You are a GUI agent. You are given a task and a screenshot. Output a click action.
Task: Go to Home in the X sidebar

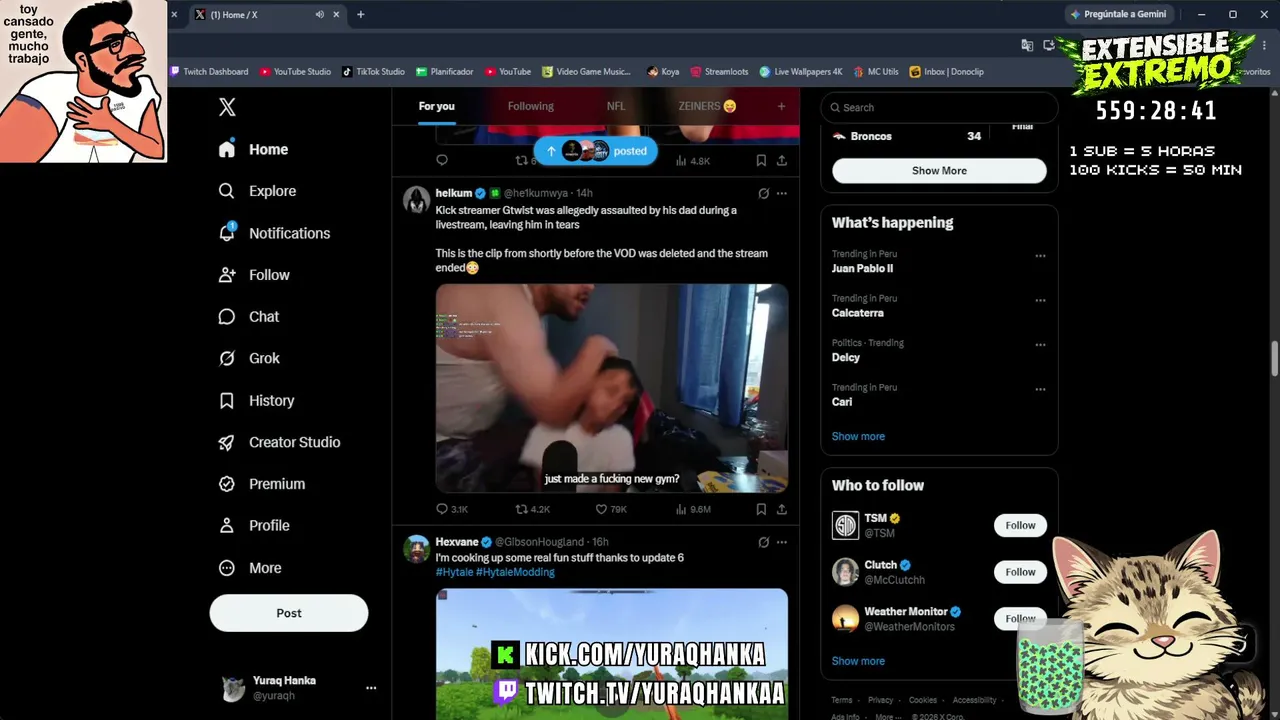(254, 149)
